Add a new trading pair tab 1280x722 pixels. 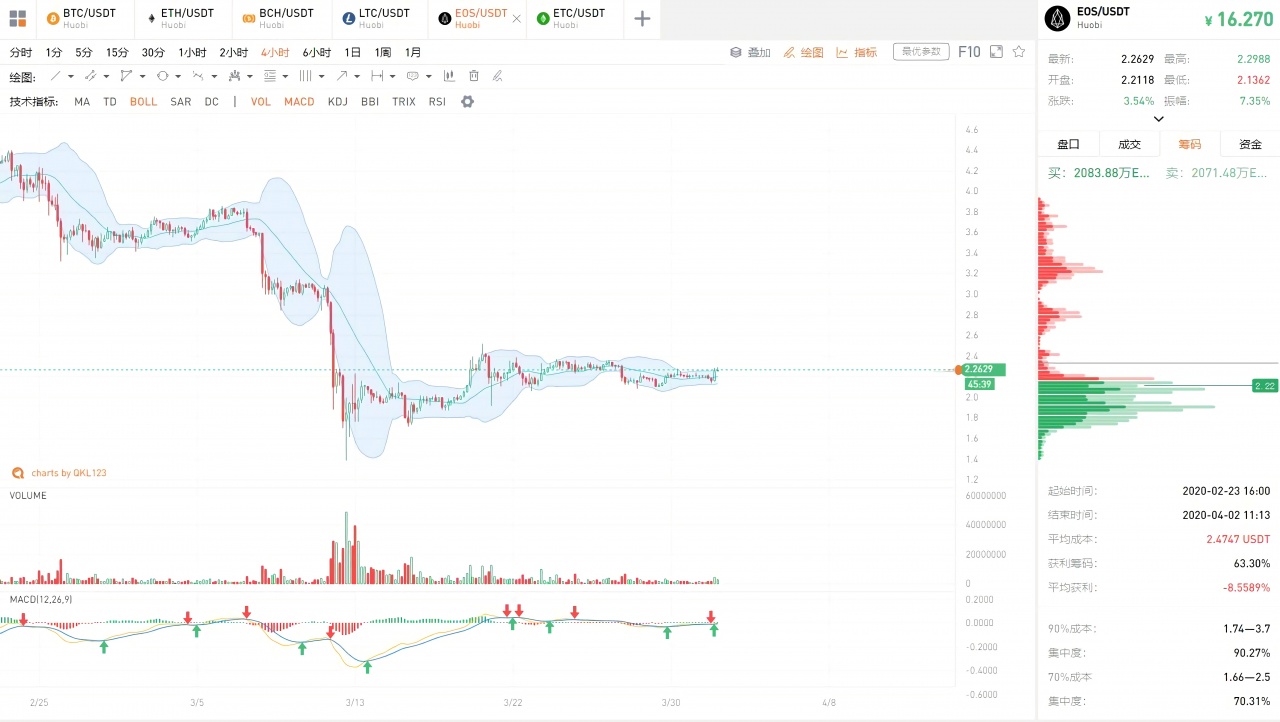point(642,18)
